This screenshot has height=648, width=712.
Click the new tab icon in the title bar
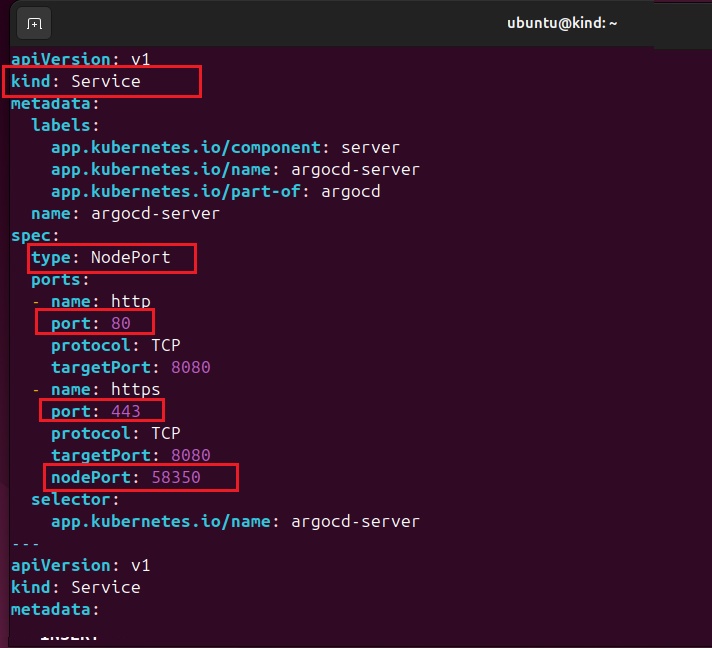[x=34, y=23]
